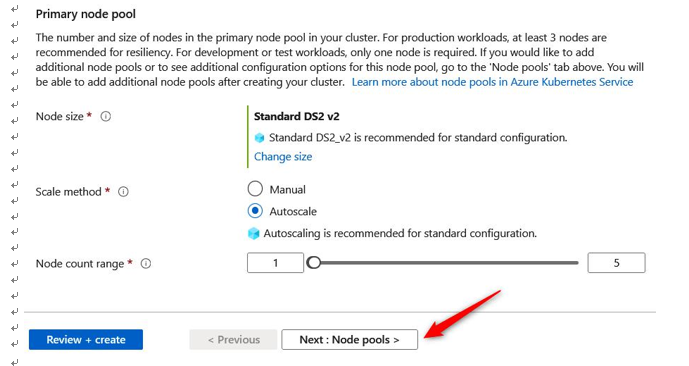
Task: Click the Node count range info icon
Action: point(145,264)
